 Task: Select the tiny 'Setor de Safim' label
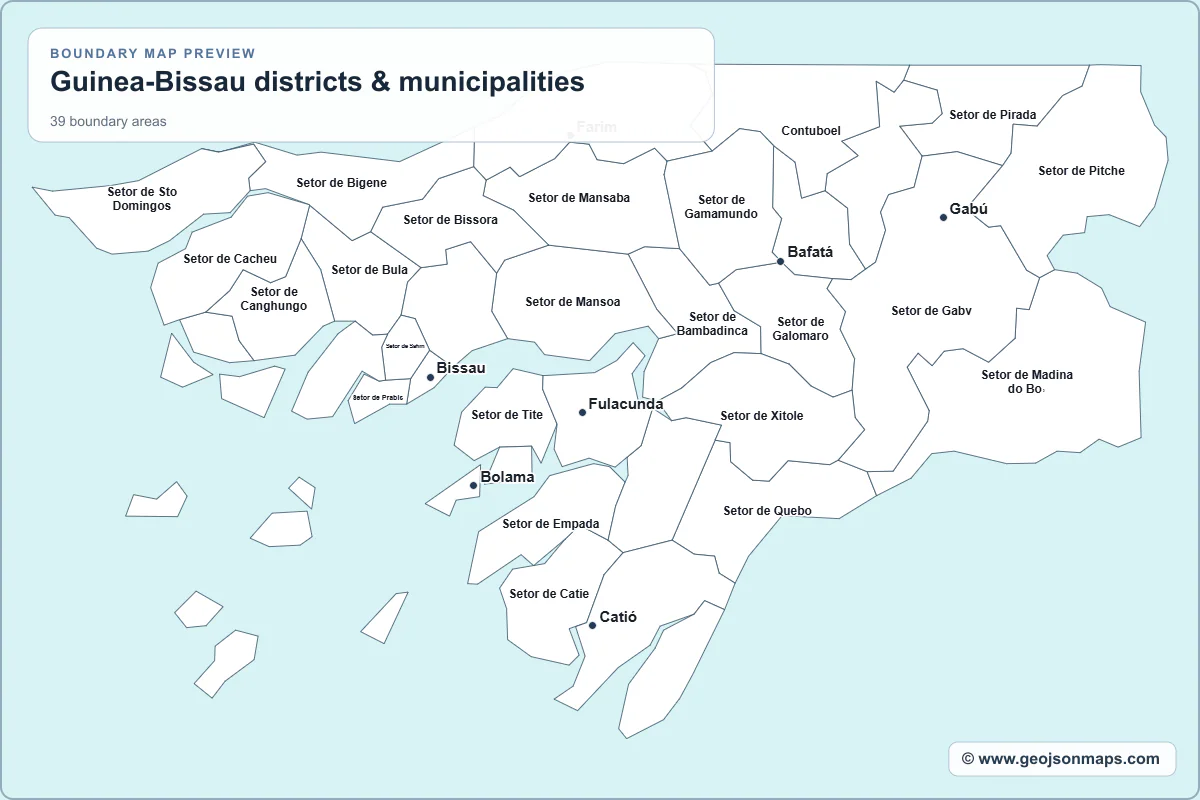point(405,346)
